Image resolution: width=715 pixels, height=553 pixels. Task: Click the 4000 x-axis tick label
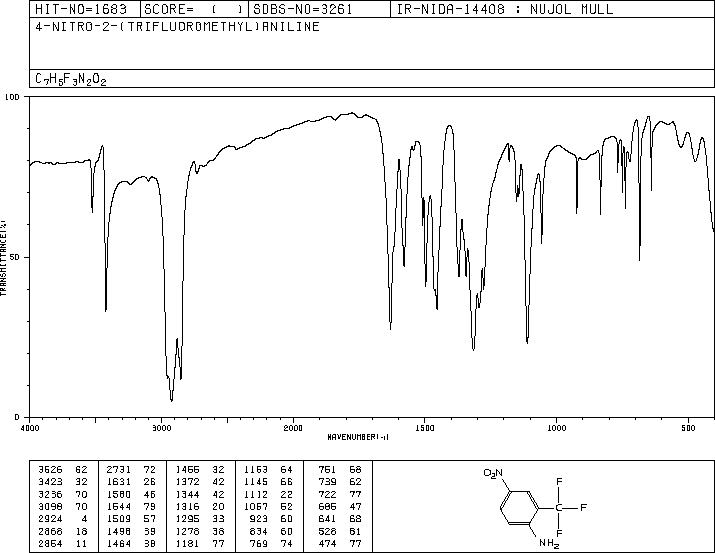point(30,428)
